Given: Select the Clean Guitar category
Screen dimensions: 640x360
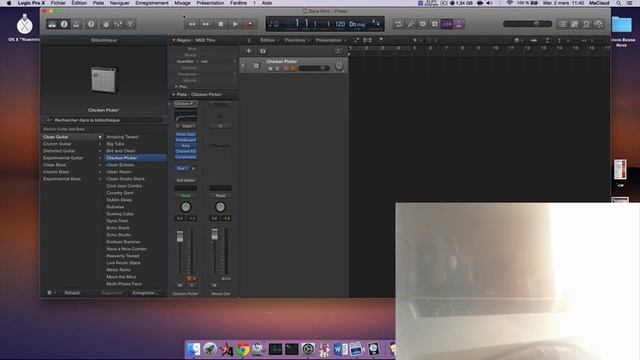Looking at the screenshot, I should tap(72, 137).
